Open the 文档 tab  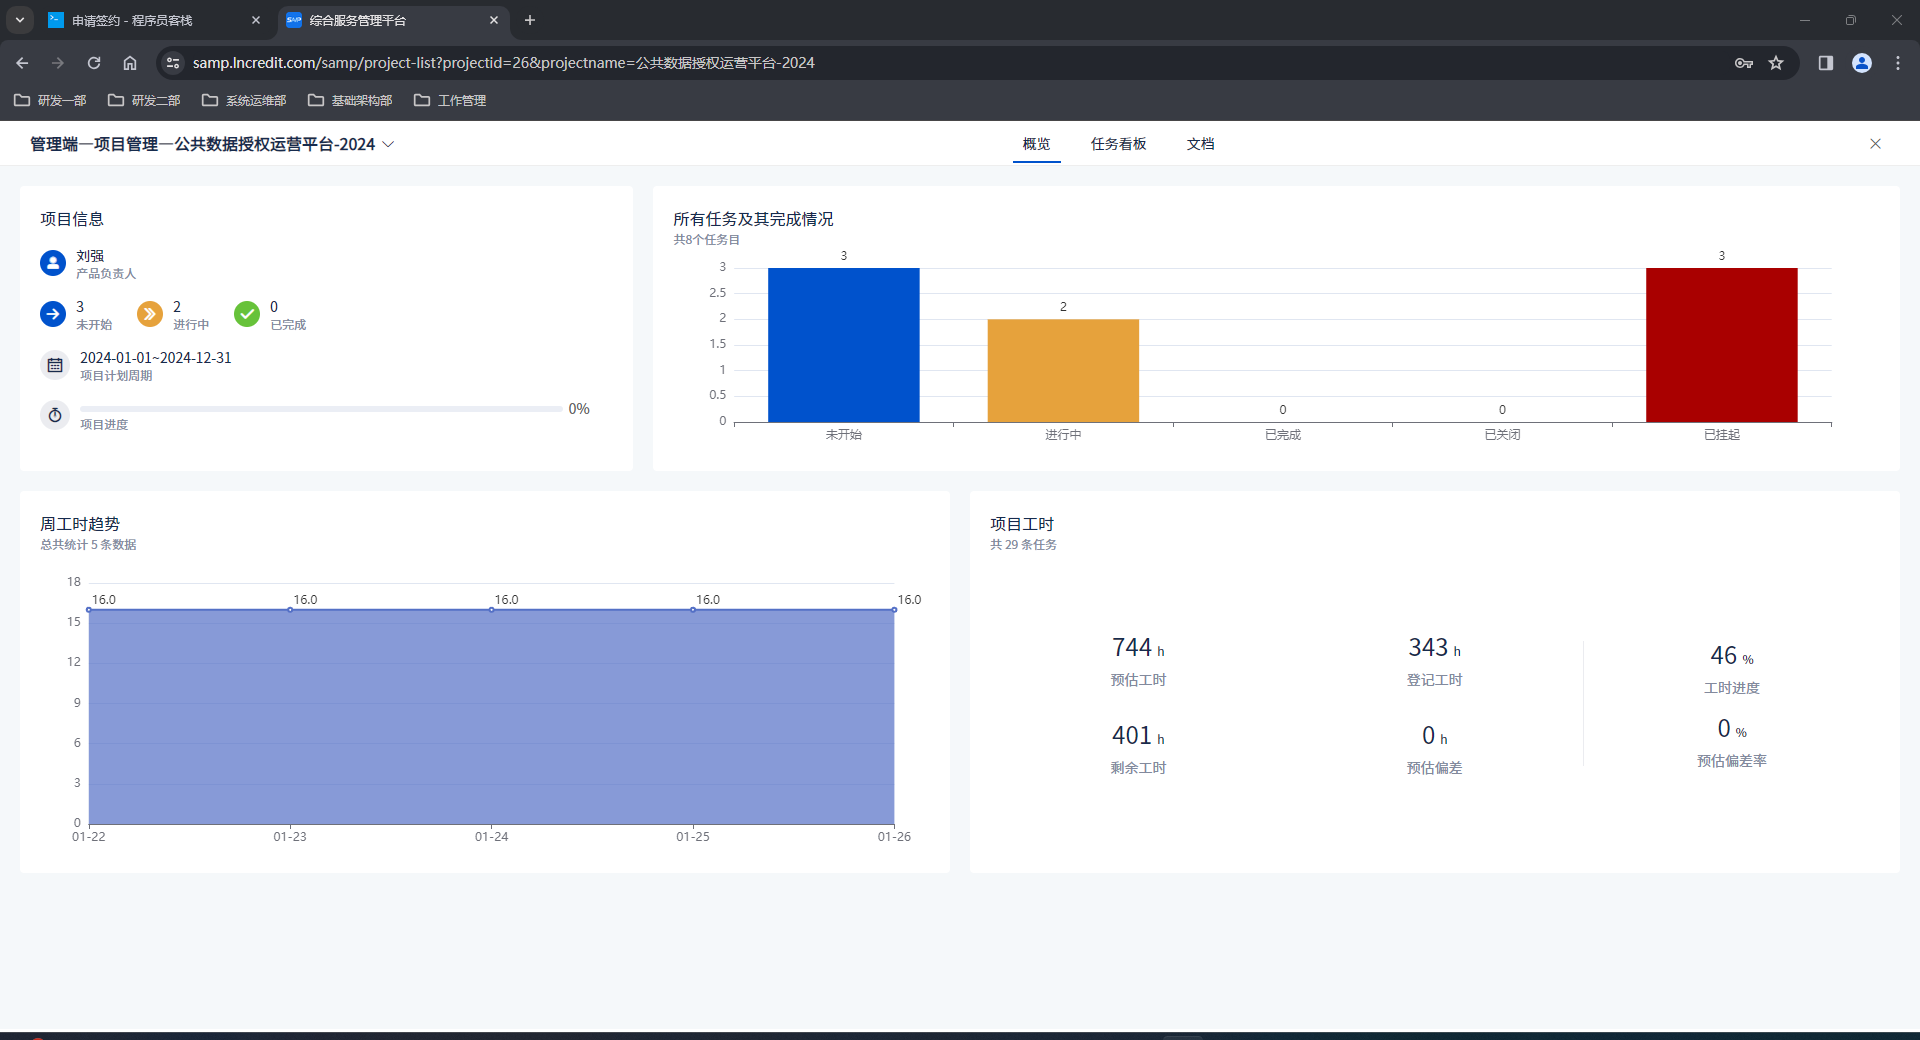point(1200,144)
